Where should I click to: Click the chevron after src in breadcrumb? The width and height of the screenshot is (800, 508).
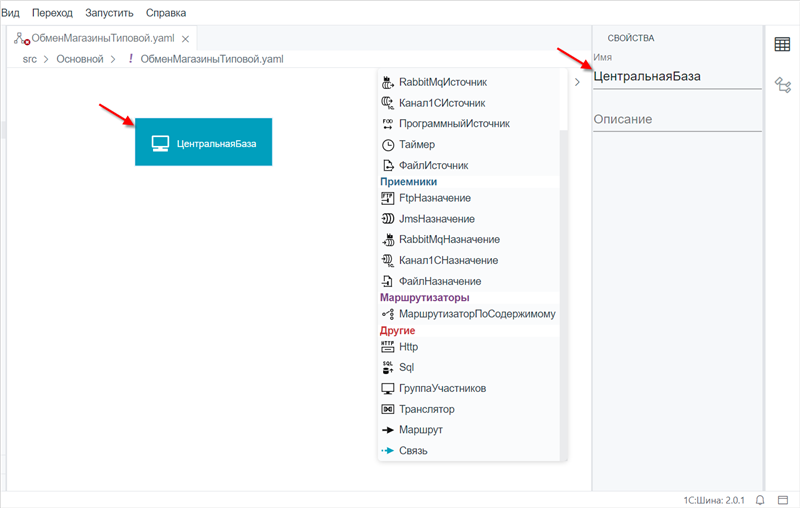[46, 59]
